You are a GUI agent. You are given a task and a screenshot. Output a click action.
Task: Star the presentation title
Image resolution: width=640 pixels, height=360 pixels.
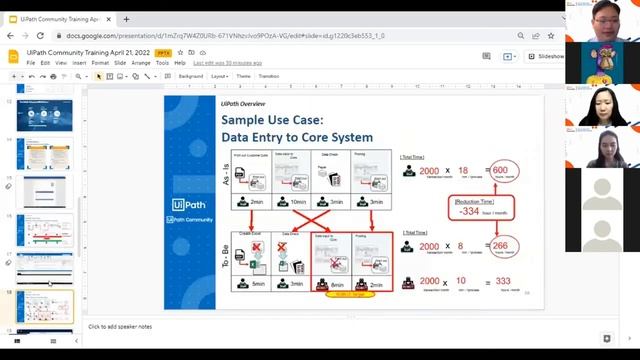click(x=180, y=53)
